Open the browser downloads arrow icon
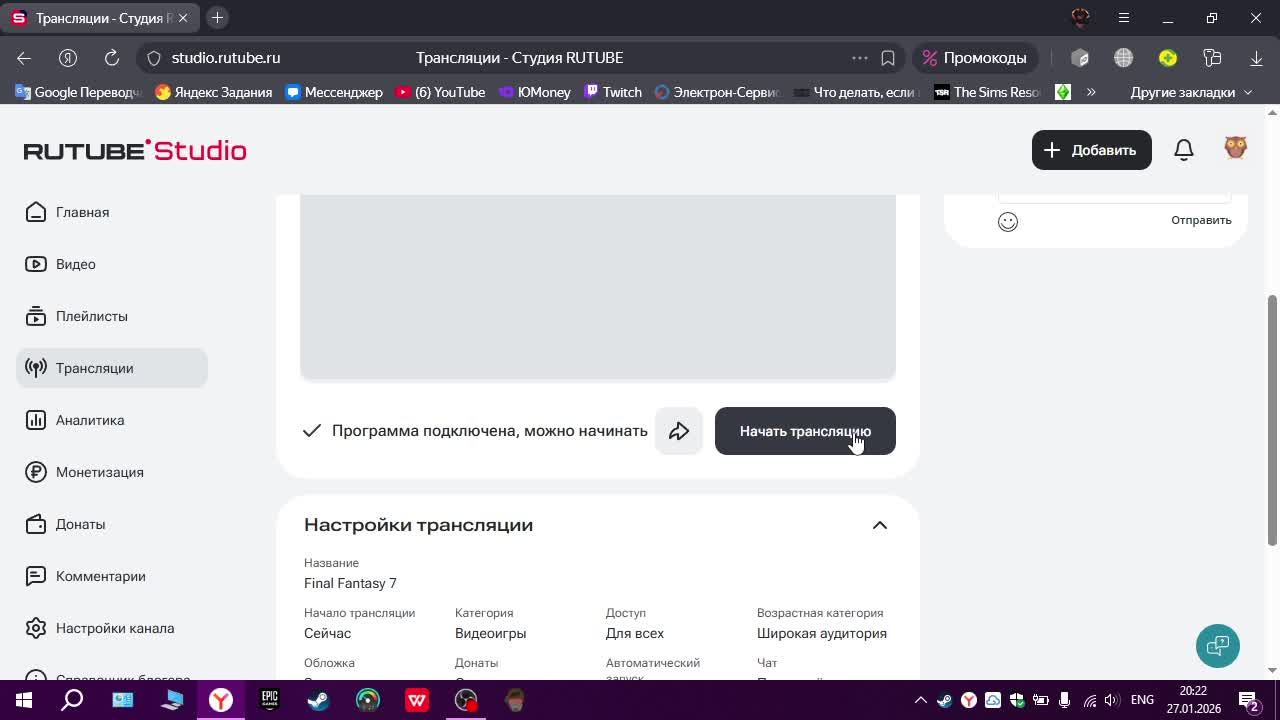The width and height of the screenshot is (1280, 720). click(1257, 58)
